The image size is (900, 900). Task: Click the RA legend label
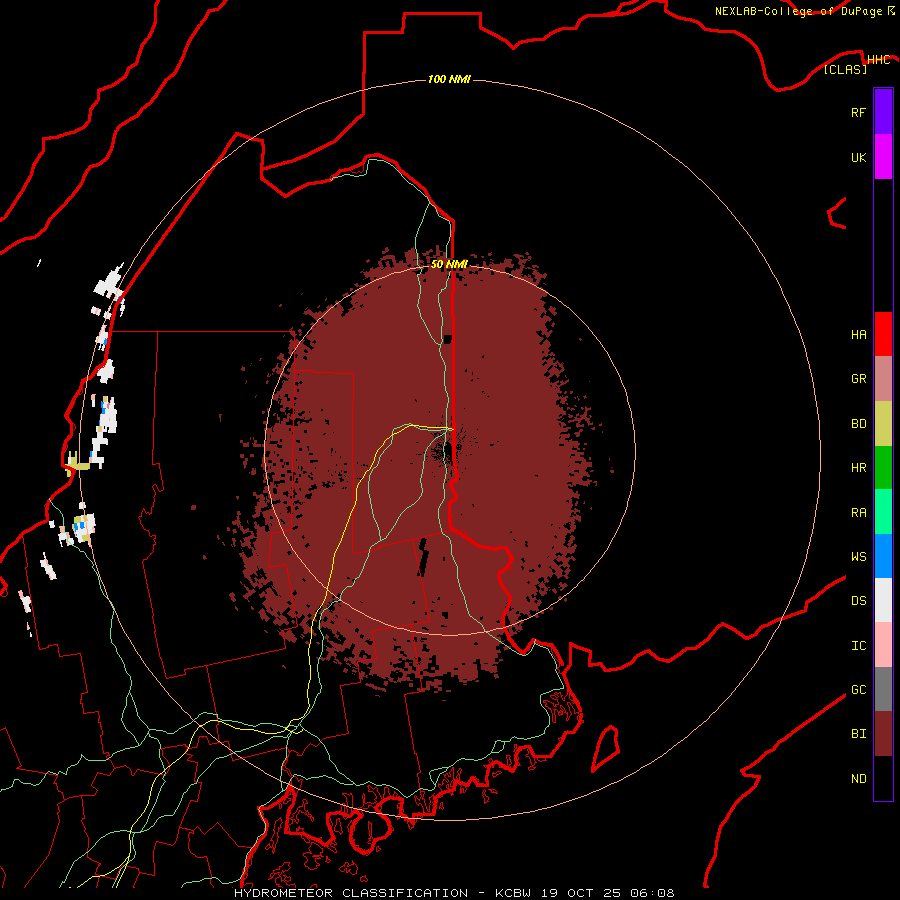(x=858, y=513)
